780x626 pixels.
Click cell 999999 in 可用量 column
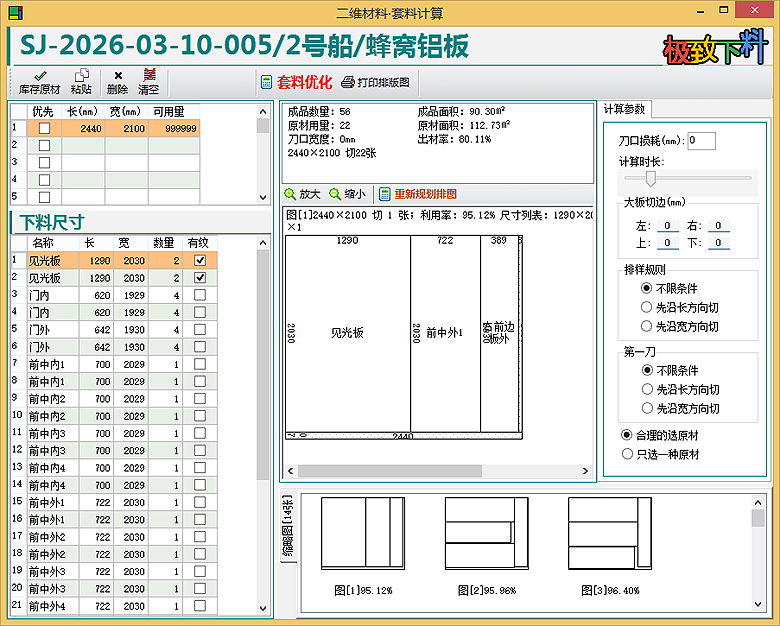pos(174,128)
